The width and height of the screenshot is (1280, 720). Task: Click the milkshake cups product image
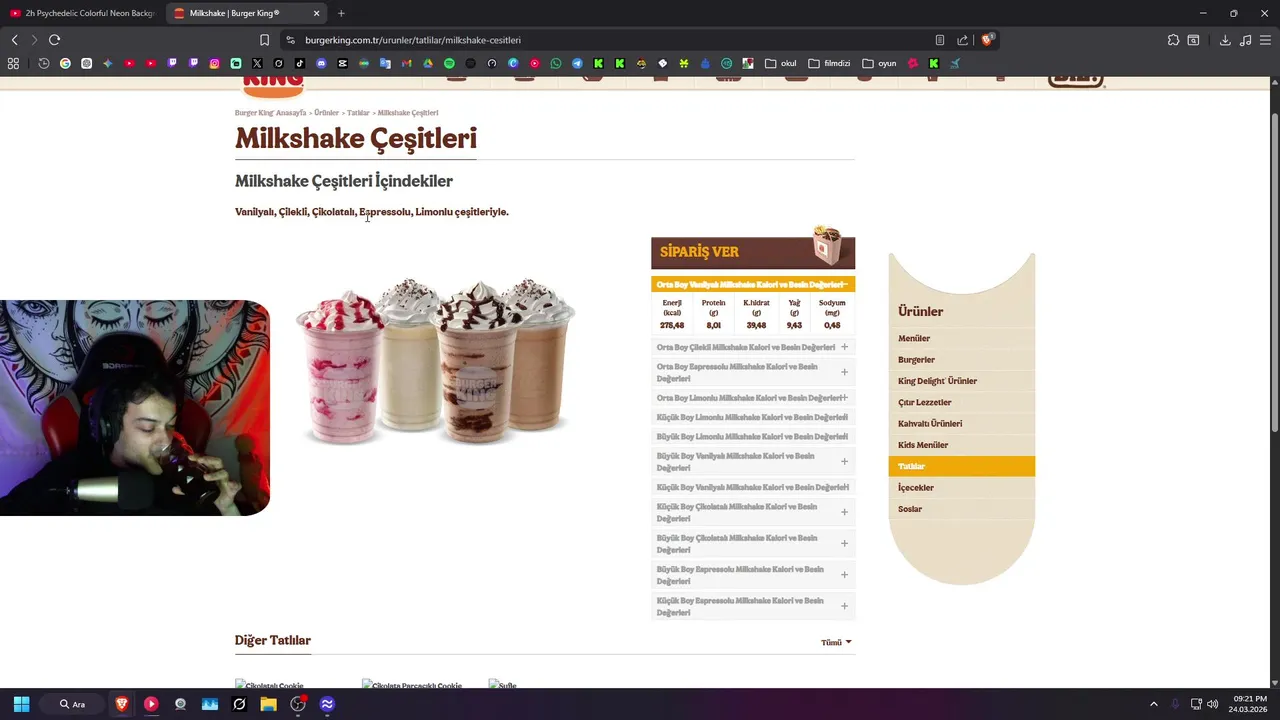point(435,360)
